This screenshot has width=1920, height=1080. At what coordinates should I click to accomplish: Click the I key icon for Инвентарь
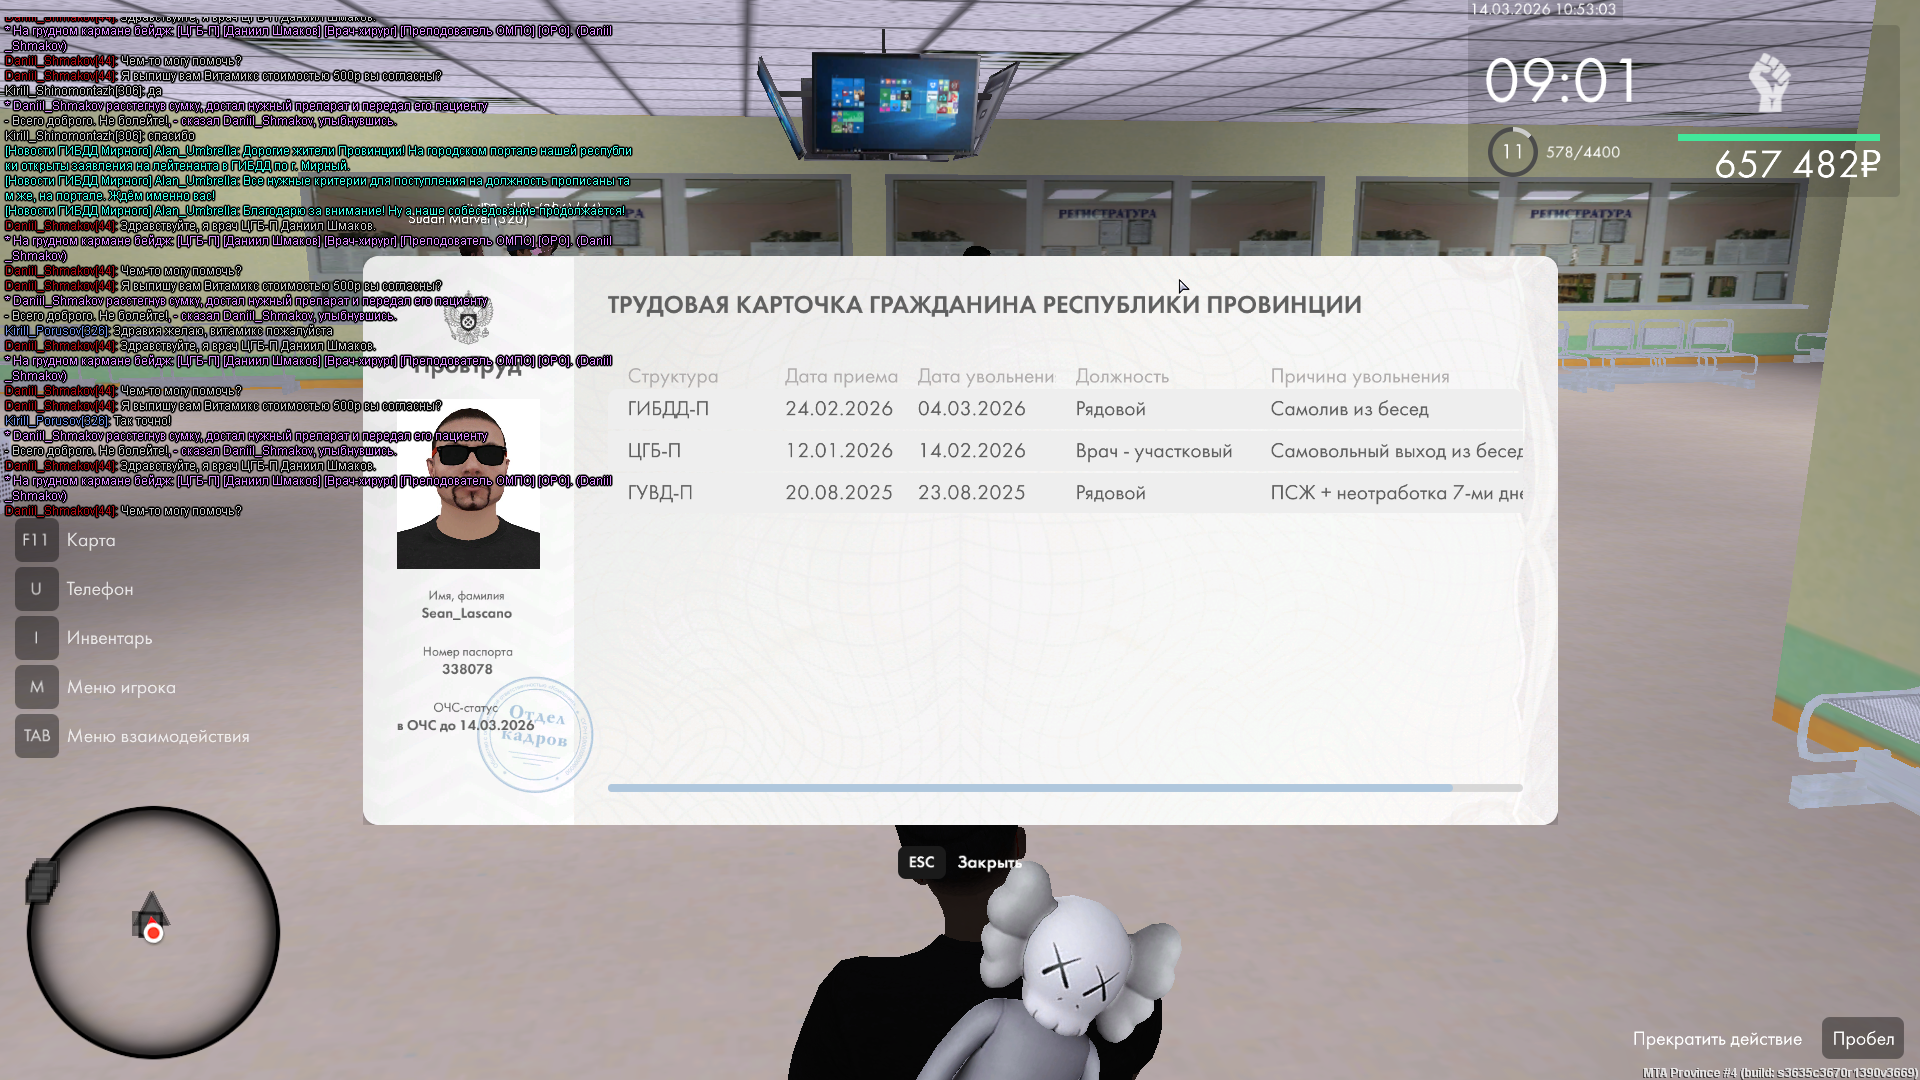(x=36, y=638)
